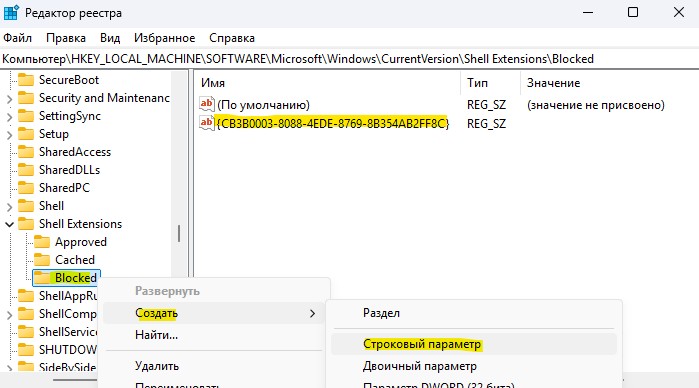Choose Удалить in the context menu

pos(157,366)
